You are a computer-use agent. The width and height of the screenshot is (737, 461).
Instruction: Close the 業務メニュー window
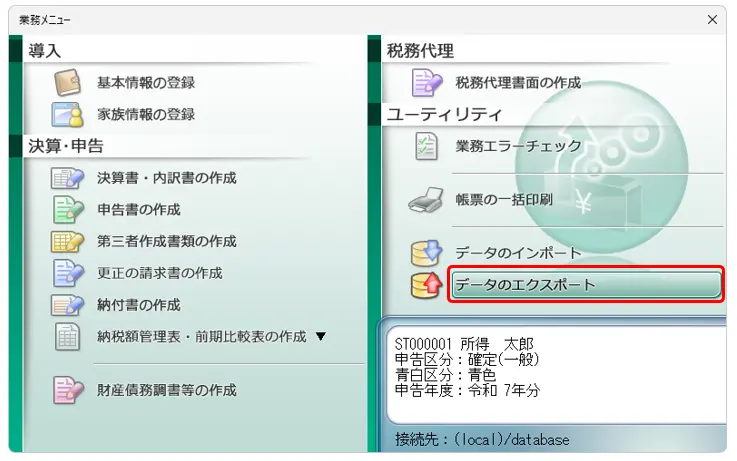tap(713, 20)
